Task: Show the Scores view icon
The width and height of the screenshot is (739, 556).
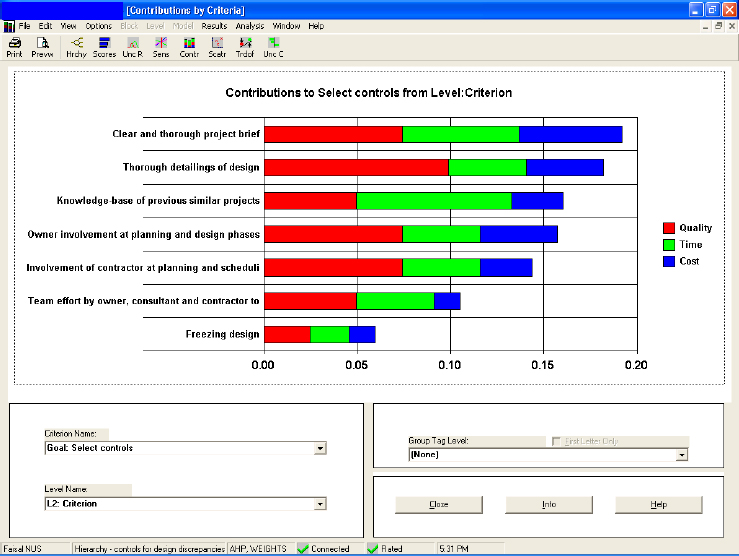Action: pos(104,47)
